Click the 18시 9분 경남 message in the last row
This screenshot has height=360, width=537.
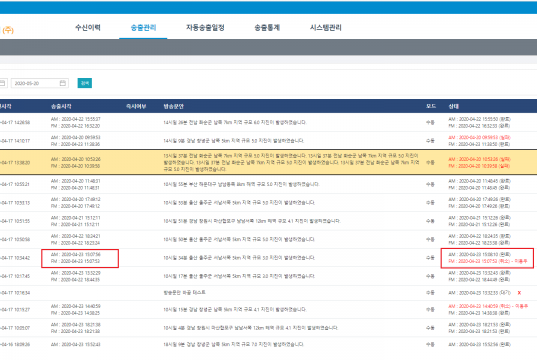point(234,345)
